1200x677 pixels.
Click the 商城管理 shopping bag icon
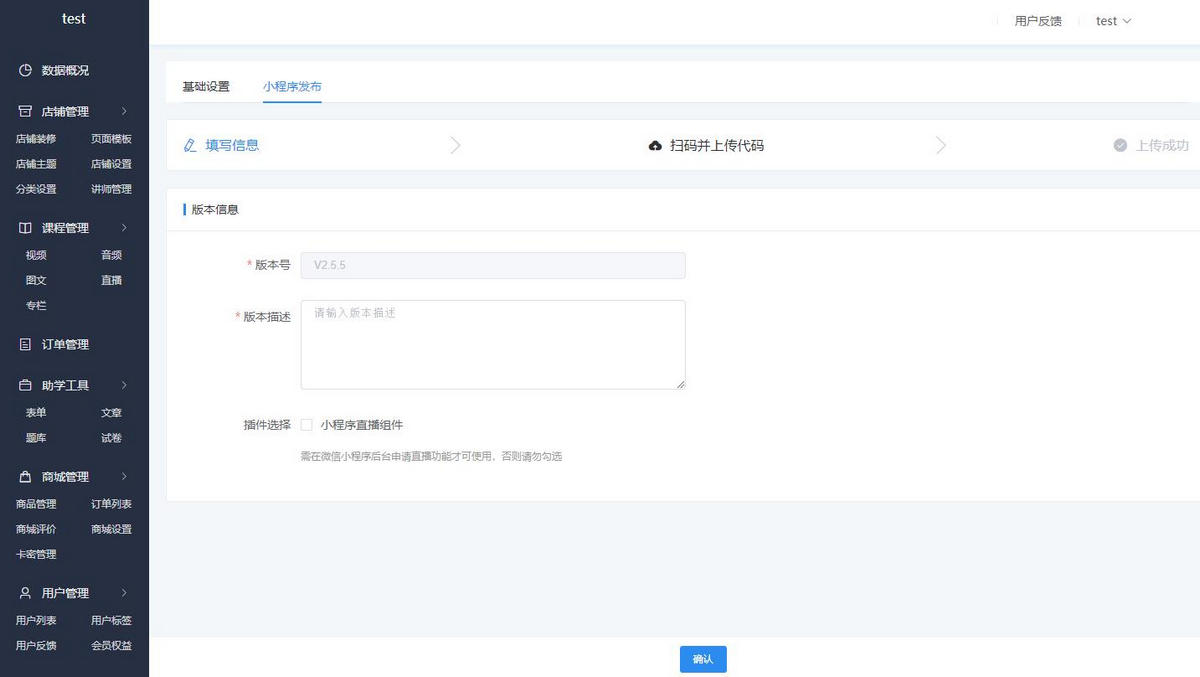[25, 477]
